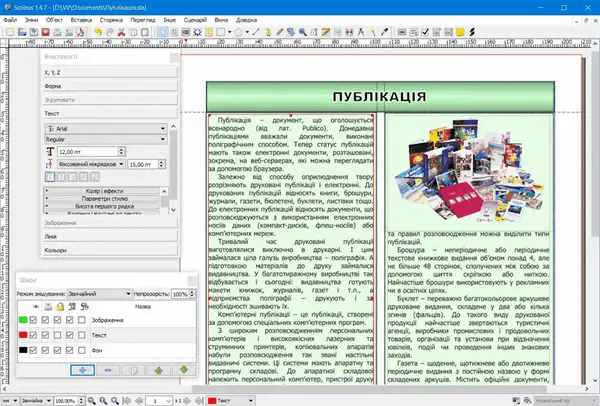Open the Звичайна image quality dropdown
600x406 pixels.
pos(36,401)
